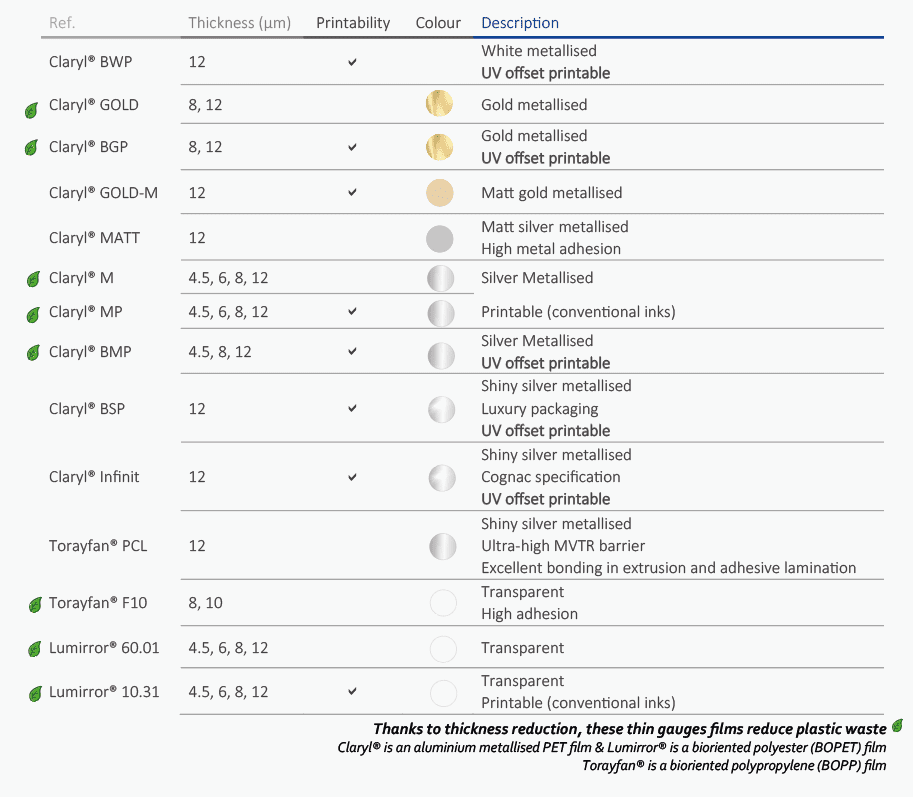This screenshot has width=913, height=797.
Task: Click the Torayfan F10 reference name
Action: point(98,603)
